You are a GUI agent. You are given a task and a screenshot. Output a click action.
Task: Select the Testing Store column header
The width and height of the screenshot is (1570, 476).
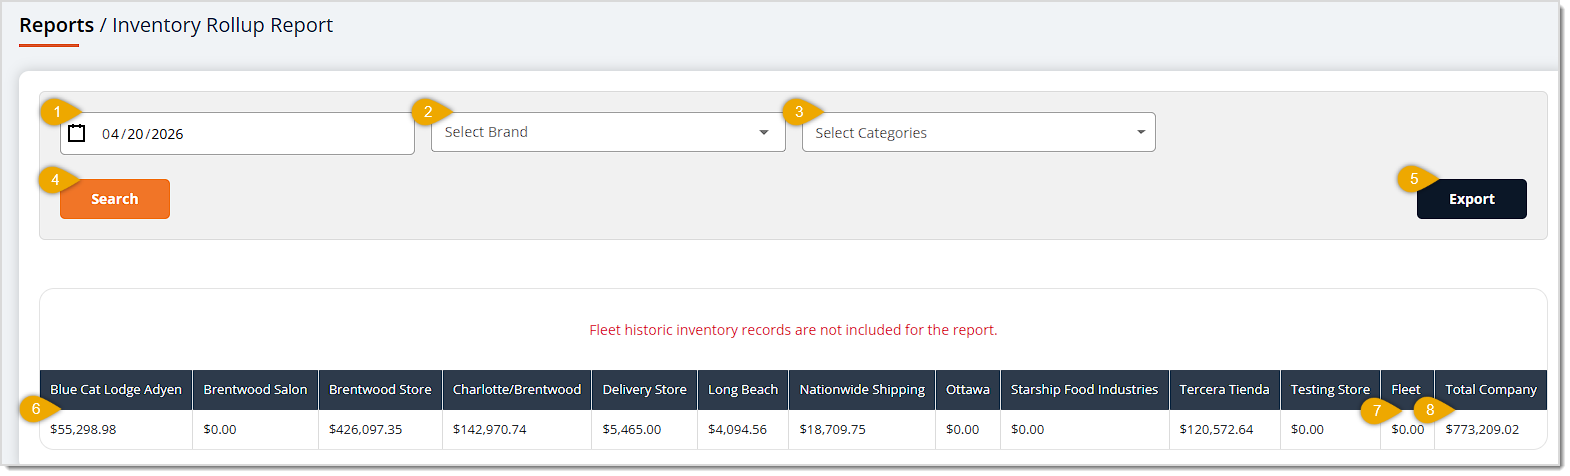click(x=1330, y=390)
